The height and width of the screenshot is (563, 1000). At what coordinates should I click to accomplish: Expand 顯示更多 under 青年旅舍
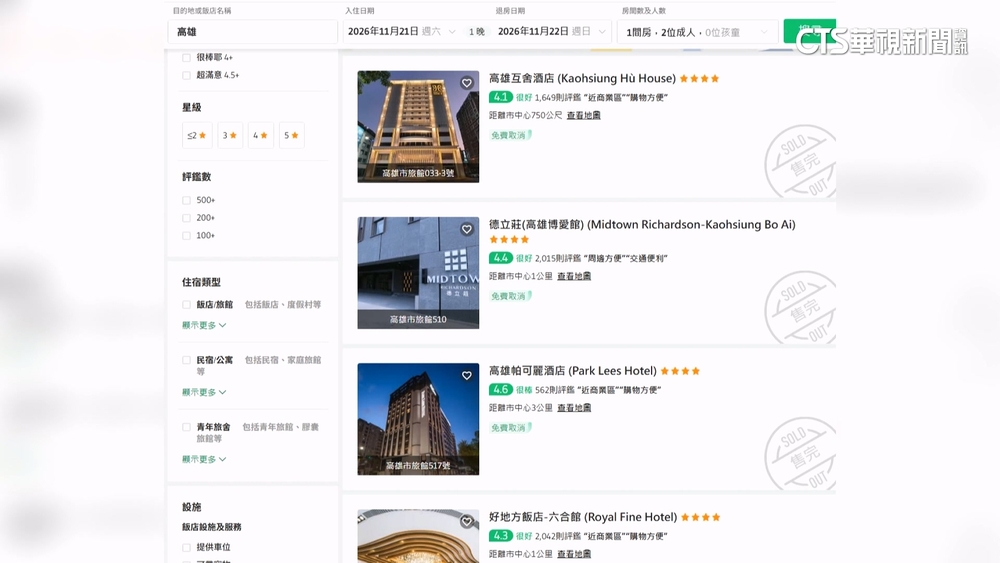pyautogui.click(x=204, y=459)
